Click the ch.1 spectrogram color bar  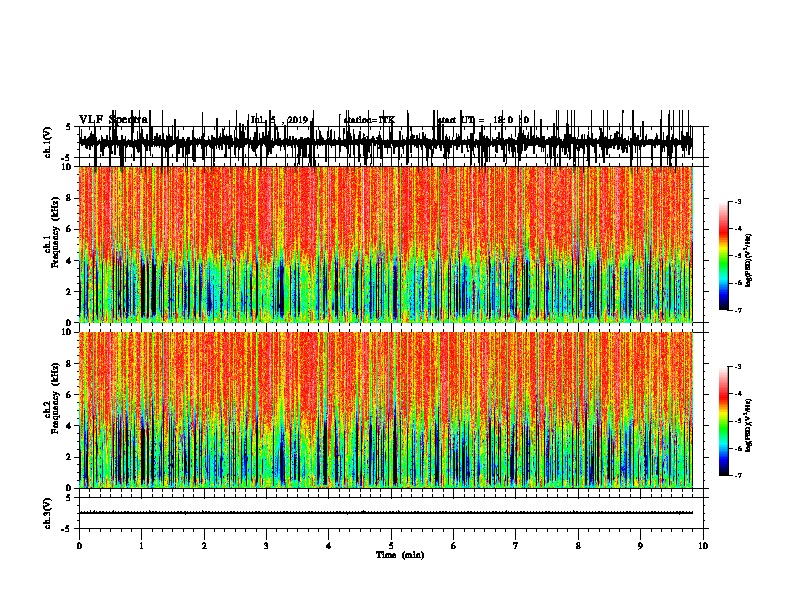pos(724,256)
